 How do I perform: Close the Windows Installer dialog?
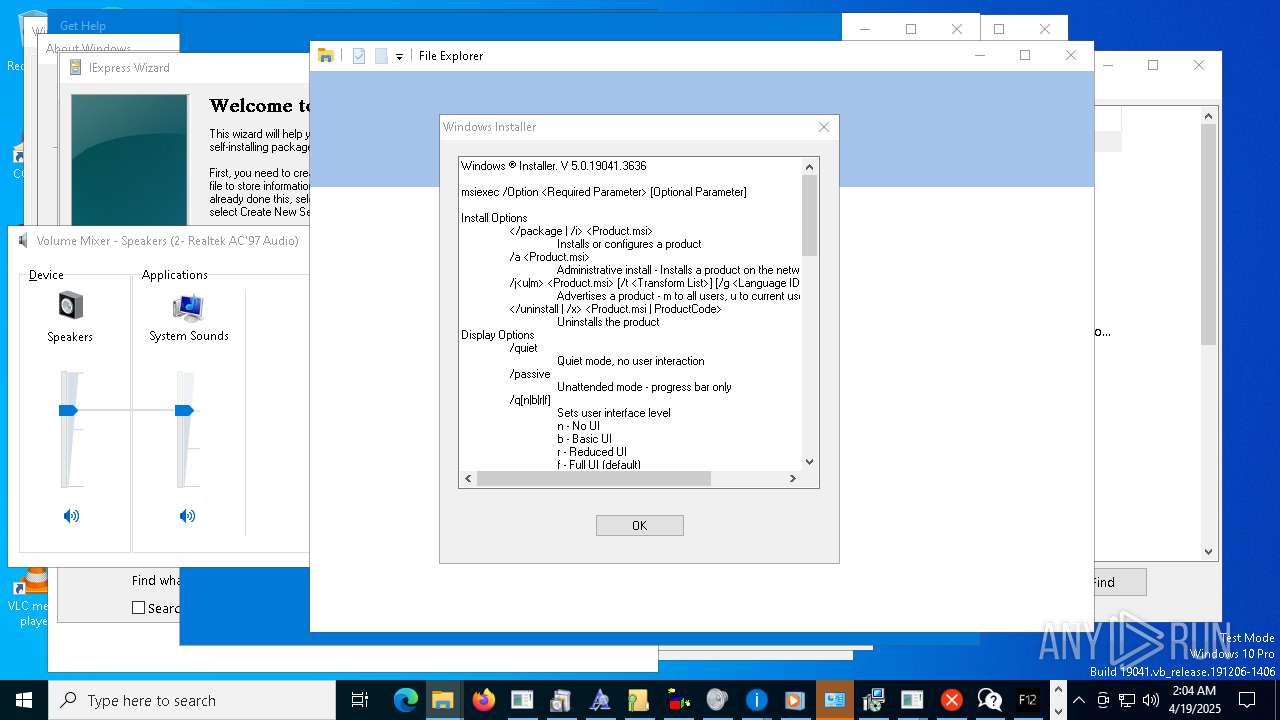tap(824, 127)
